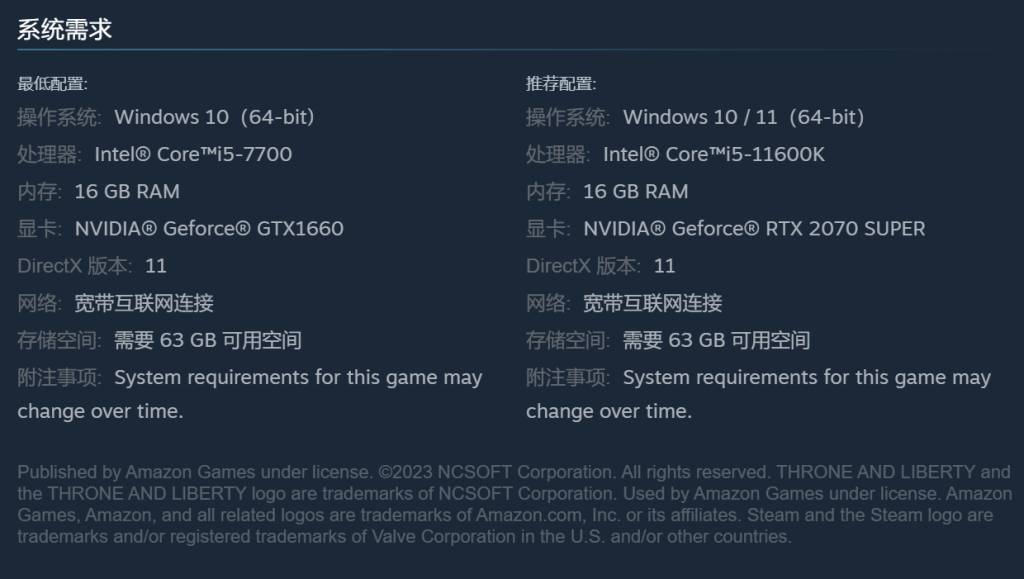This screenshot has height=579, width=1024.
Task: Select the 最低配置 label
Action: (52, 84)
